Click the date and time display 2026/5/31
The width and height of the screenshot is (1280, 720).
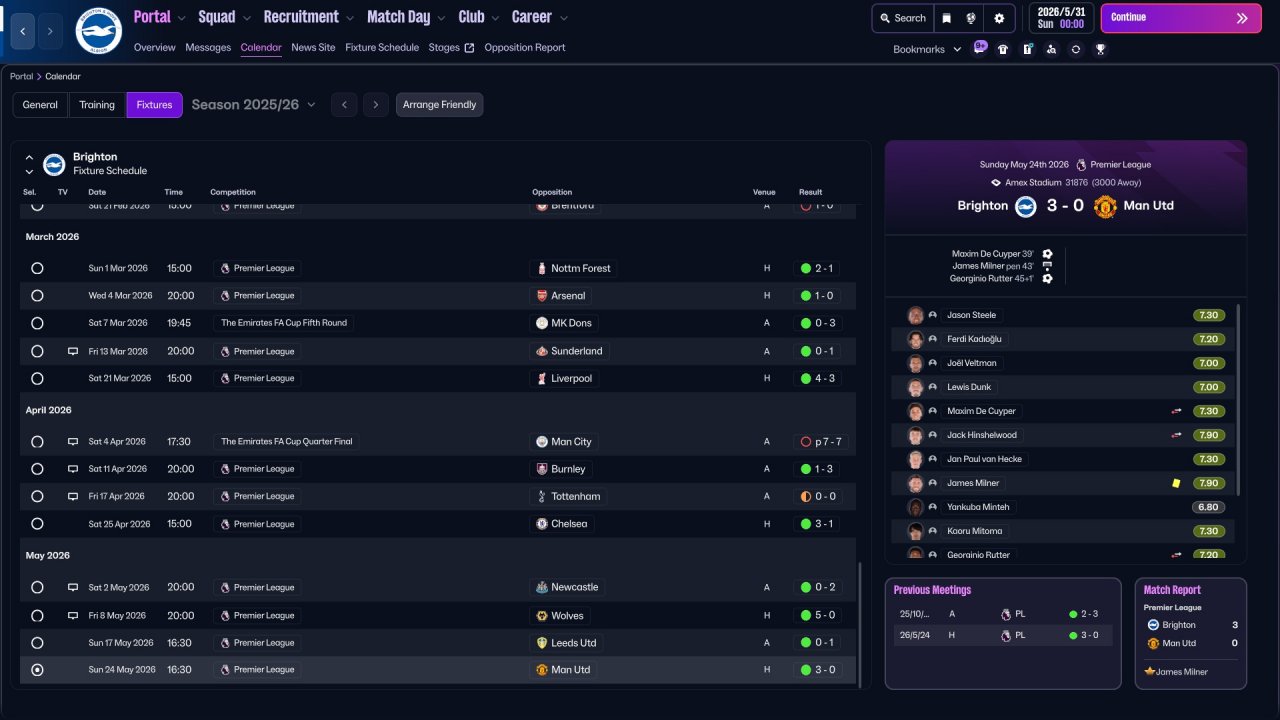(x=1060, y=18)
